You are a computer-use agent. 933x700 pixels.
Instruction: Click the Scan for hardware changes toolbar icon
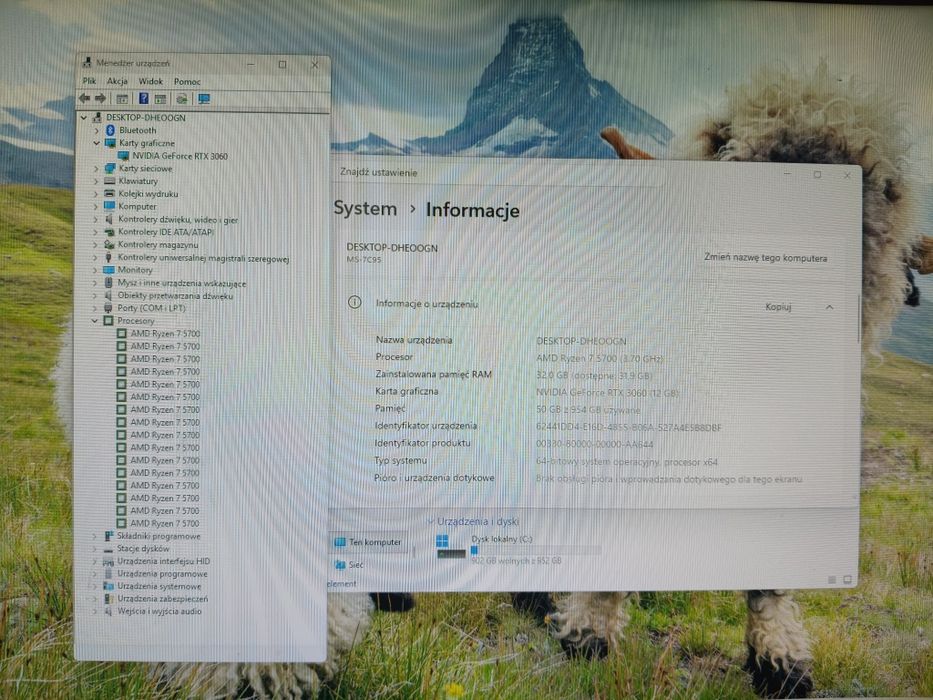pyautogui.click(x=182, y=99)
